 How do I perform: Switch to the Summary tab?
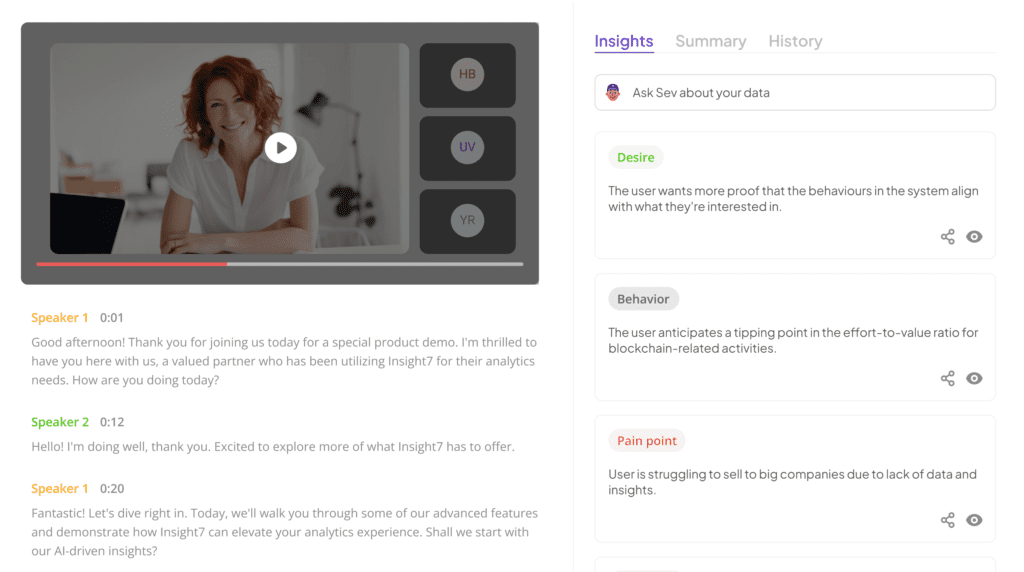tap(711, 41)
